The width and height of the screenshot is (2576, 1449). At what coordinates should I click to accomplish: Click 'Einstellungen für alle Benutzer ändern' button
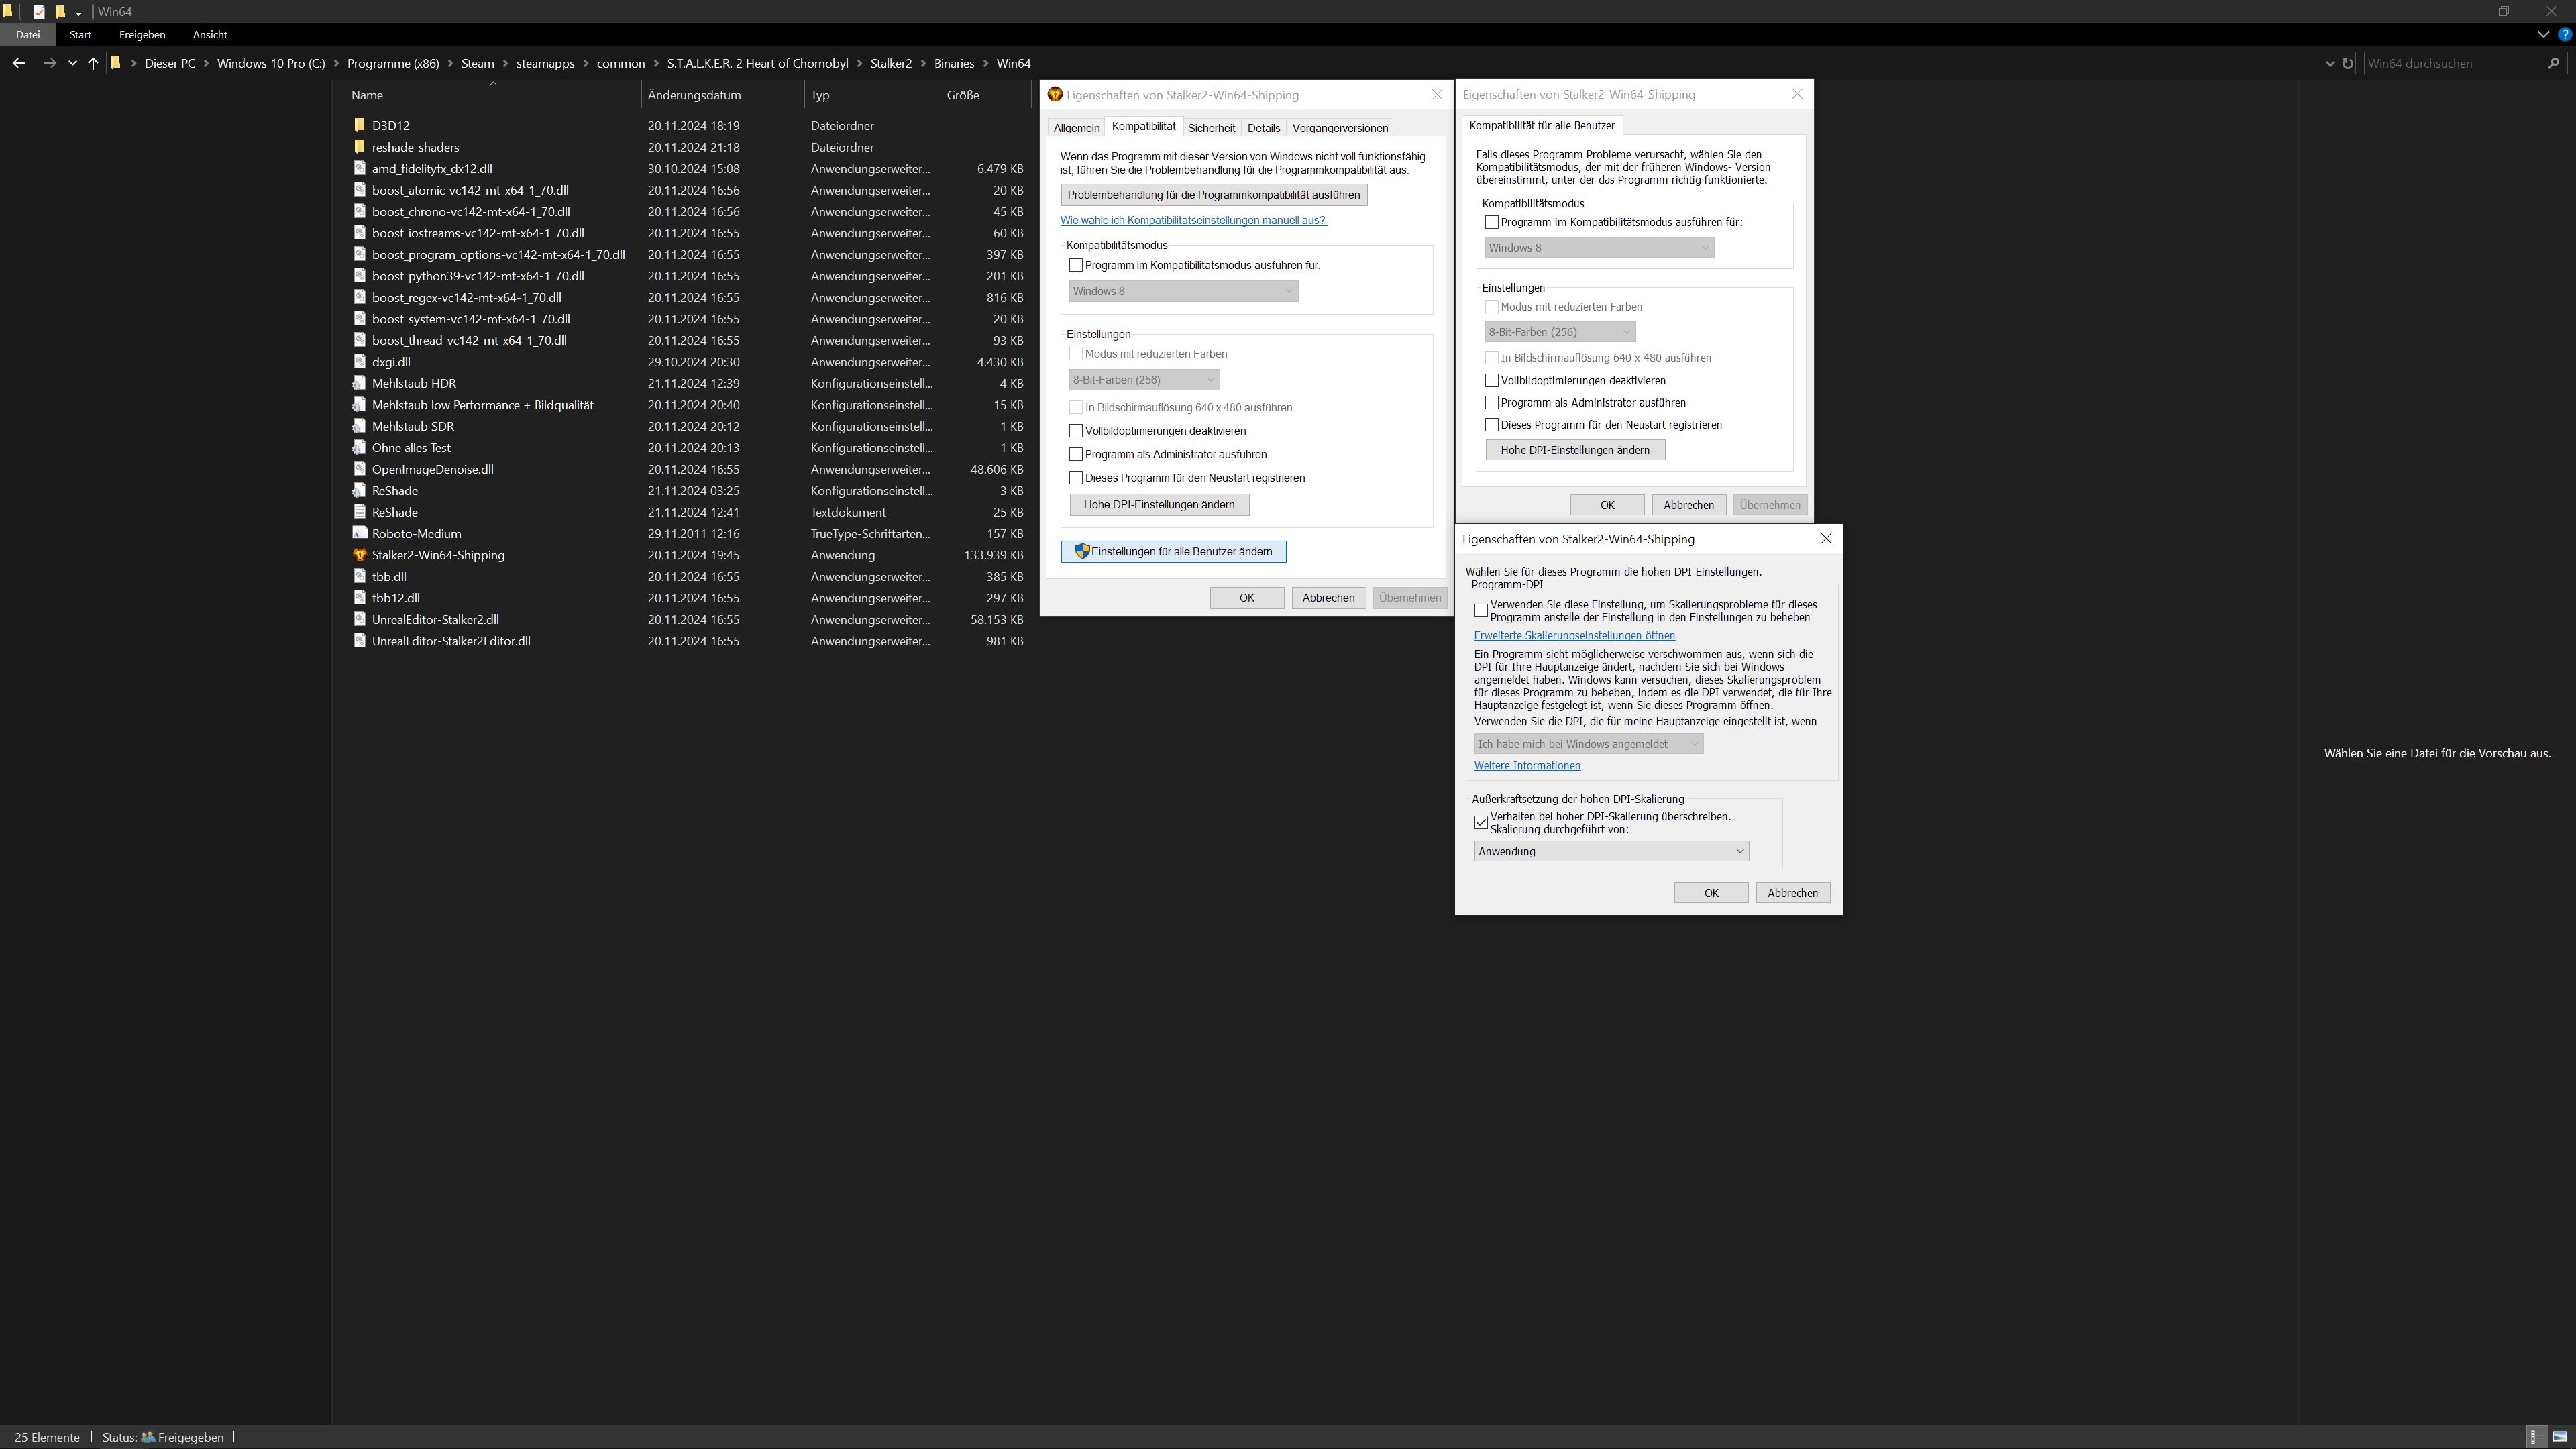point(1173,552)
